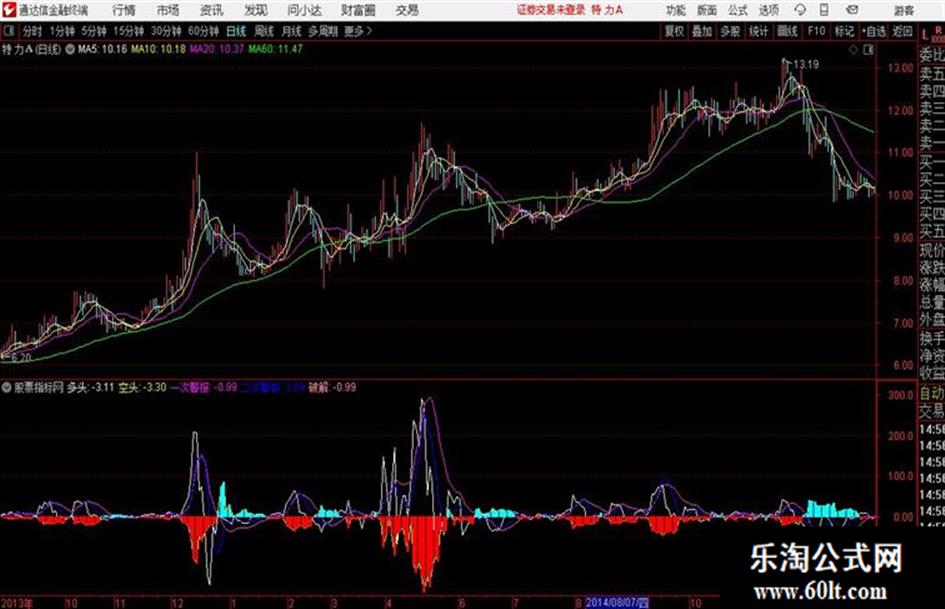This screenshot has width=945, height=609.
Task: Open the 功能 menu
Action: 676,10
